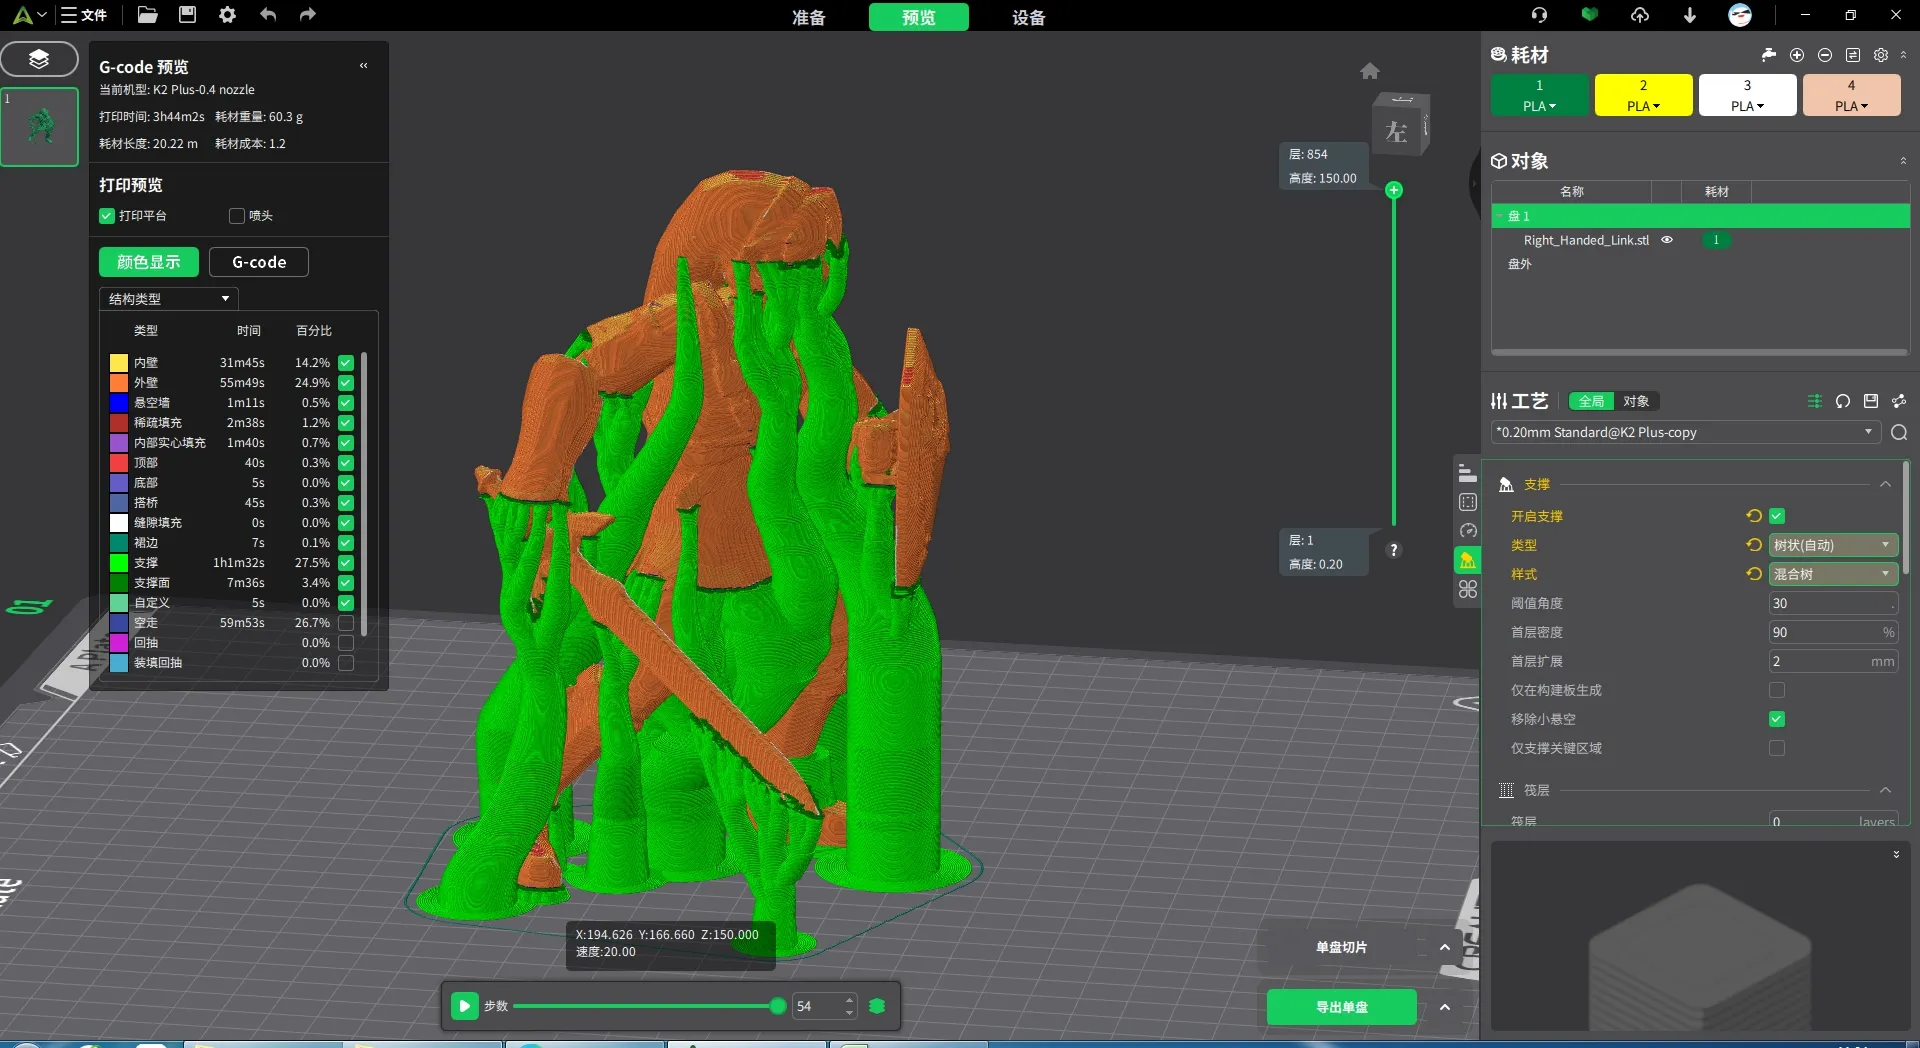Reset the 开启支撑 setting to default
The height and width of the screenshot is (1048, 1920).
pyautogui.click(x=1754, y=516)
